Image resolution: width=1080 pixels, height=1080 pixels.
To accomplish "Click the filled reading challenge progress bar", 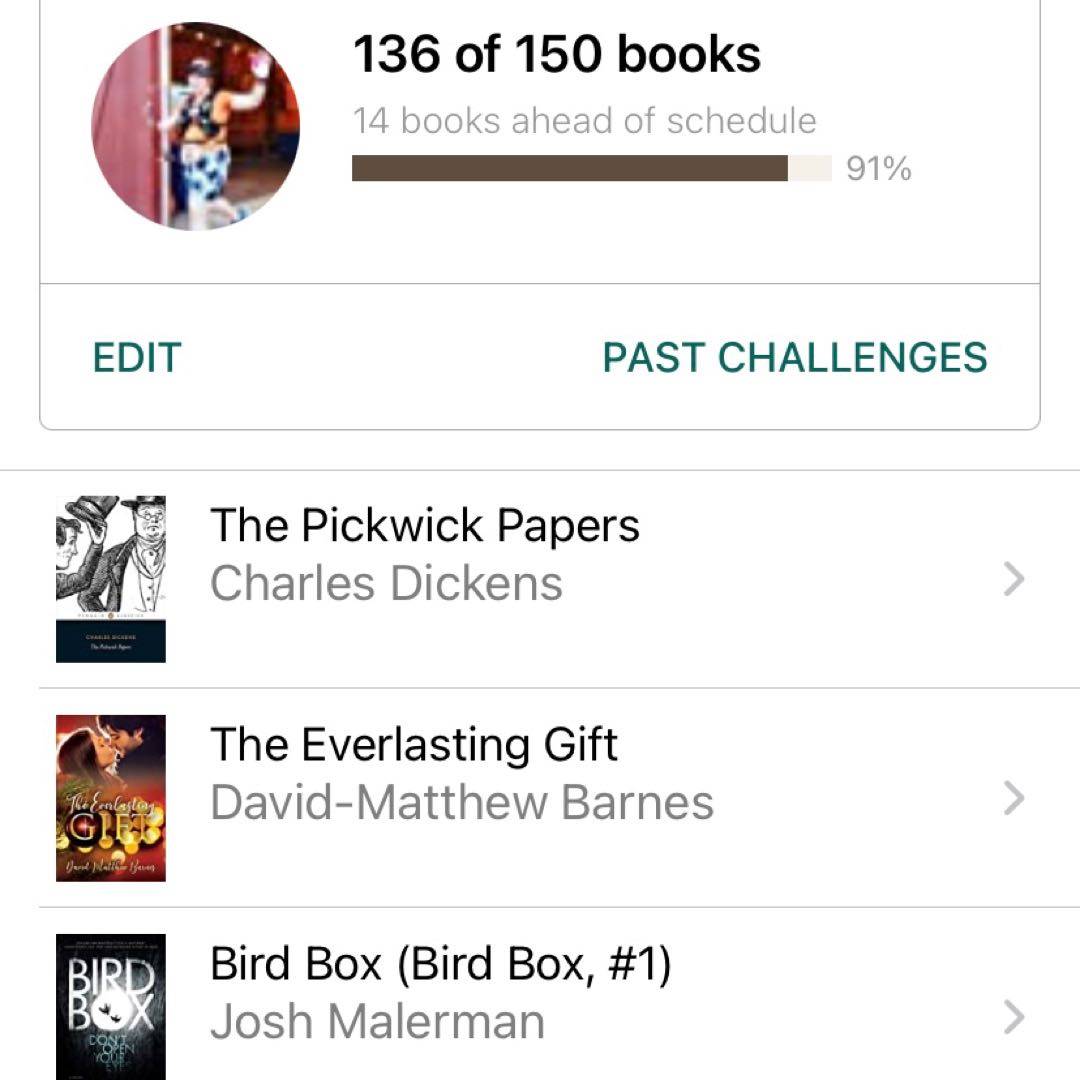I will point(570,168).
